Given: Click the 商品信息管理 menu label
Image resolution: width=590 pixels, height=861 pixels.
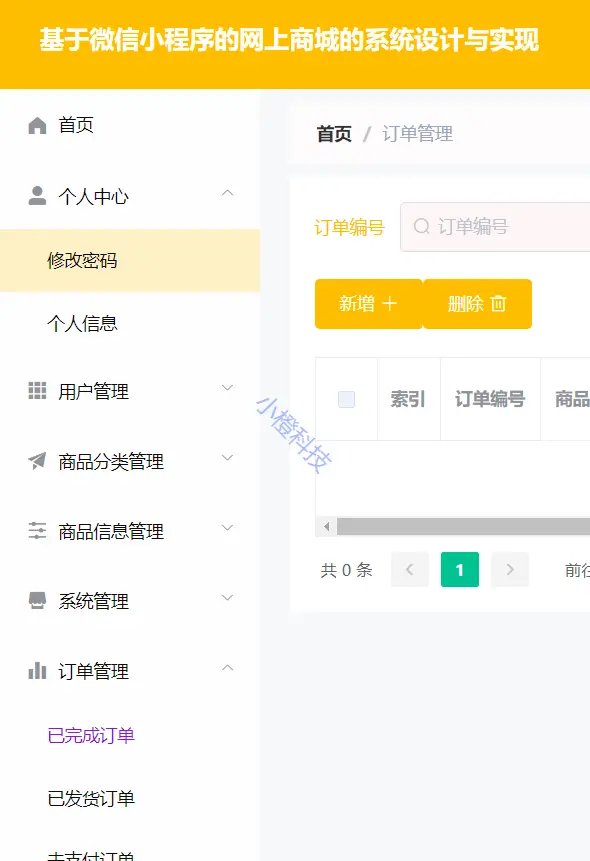Looking at the screenshot, I should (x=111, y=532).
